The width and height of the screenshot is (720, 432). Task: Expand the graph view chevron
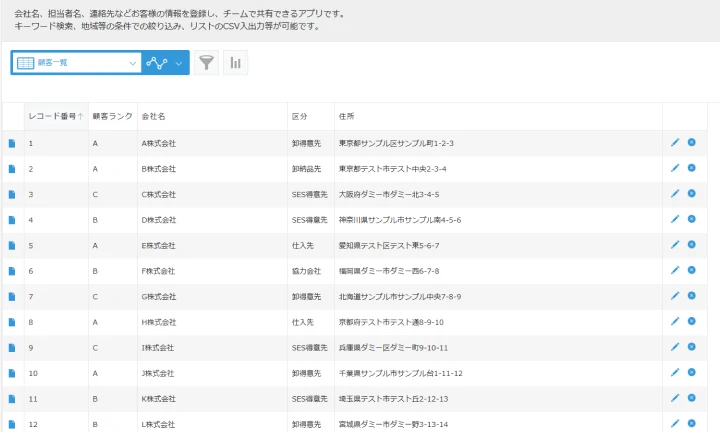(179, 63)
